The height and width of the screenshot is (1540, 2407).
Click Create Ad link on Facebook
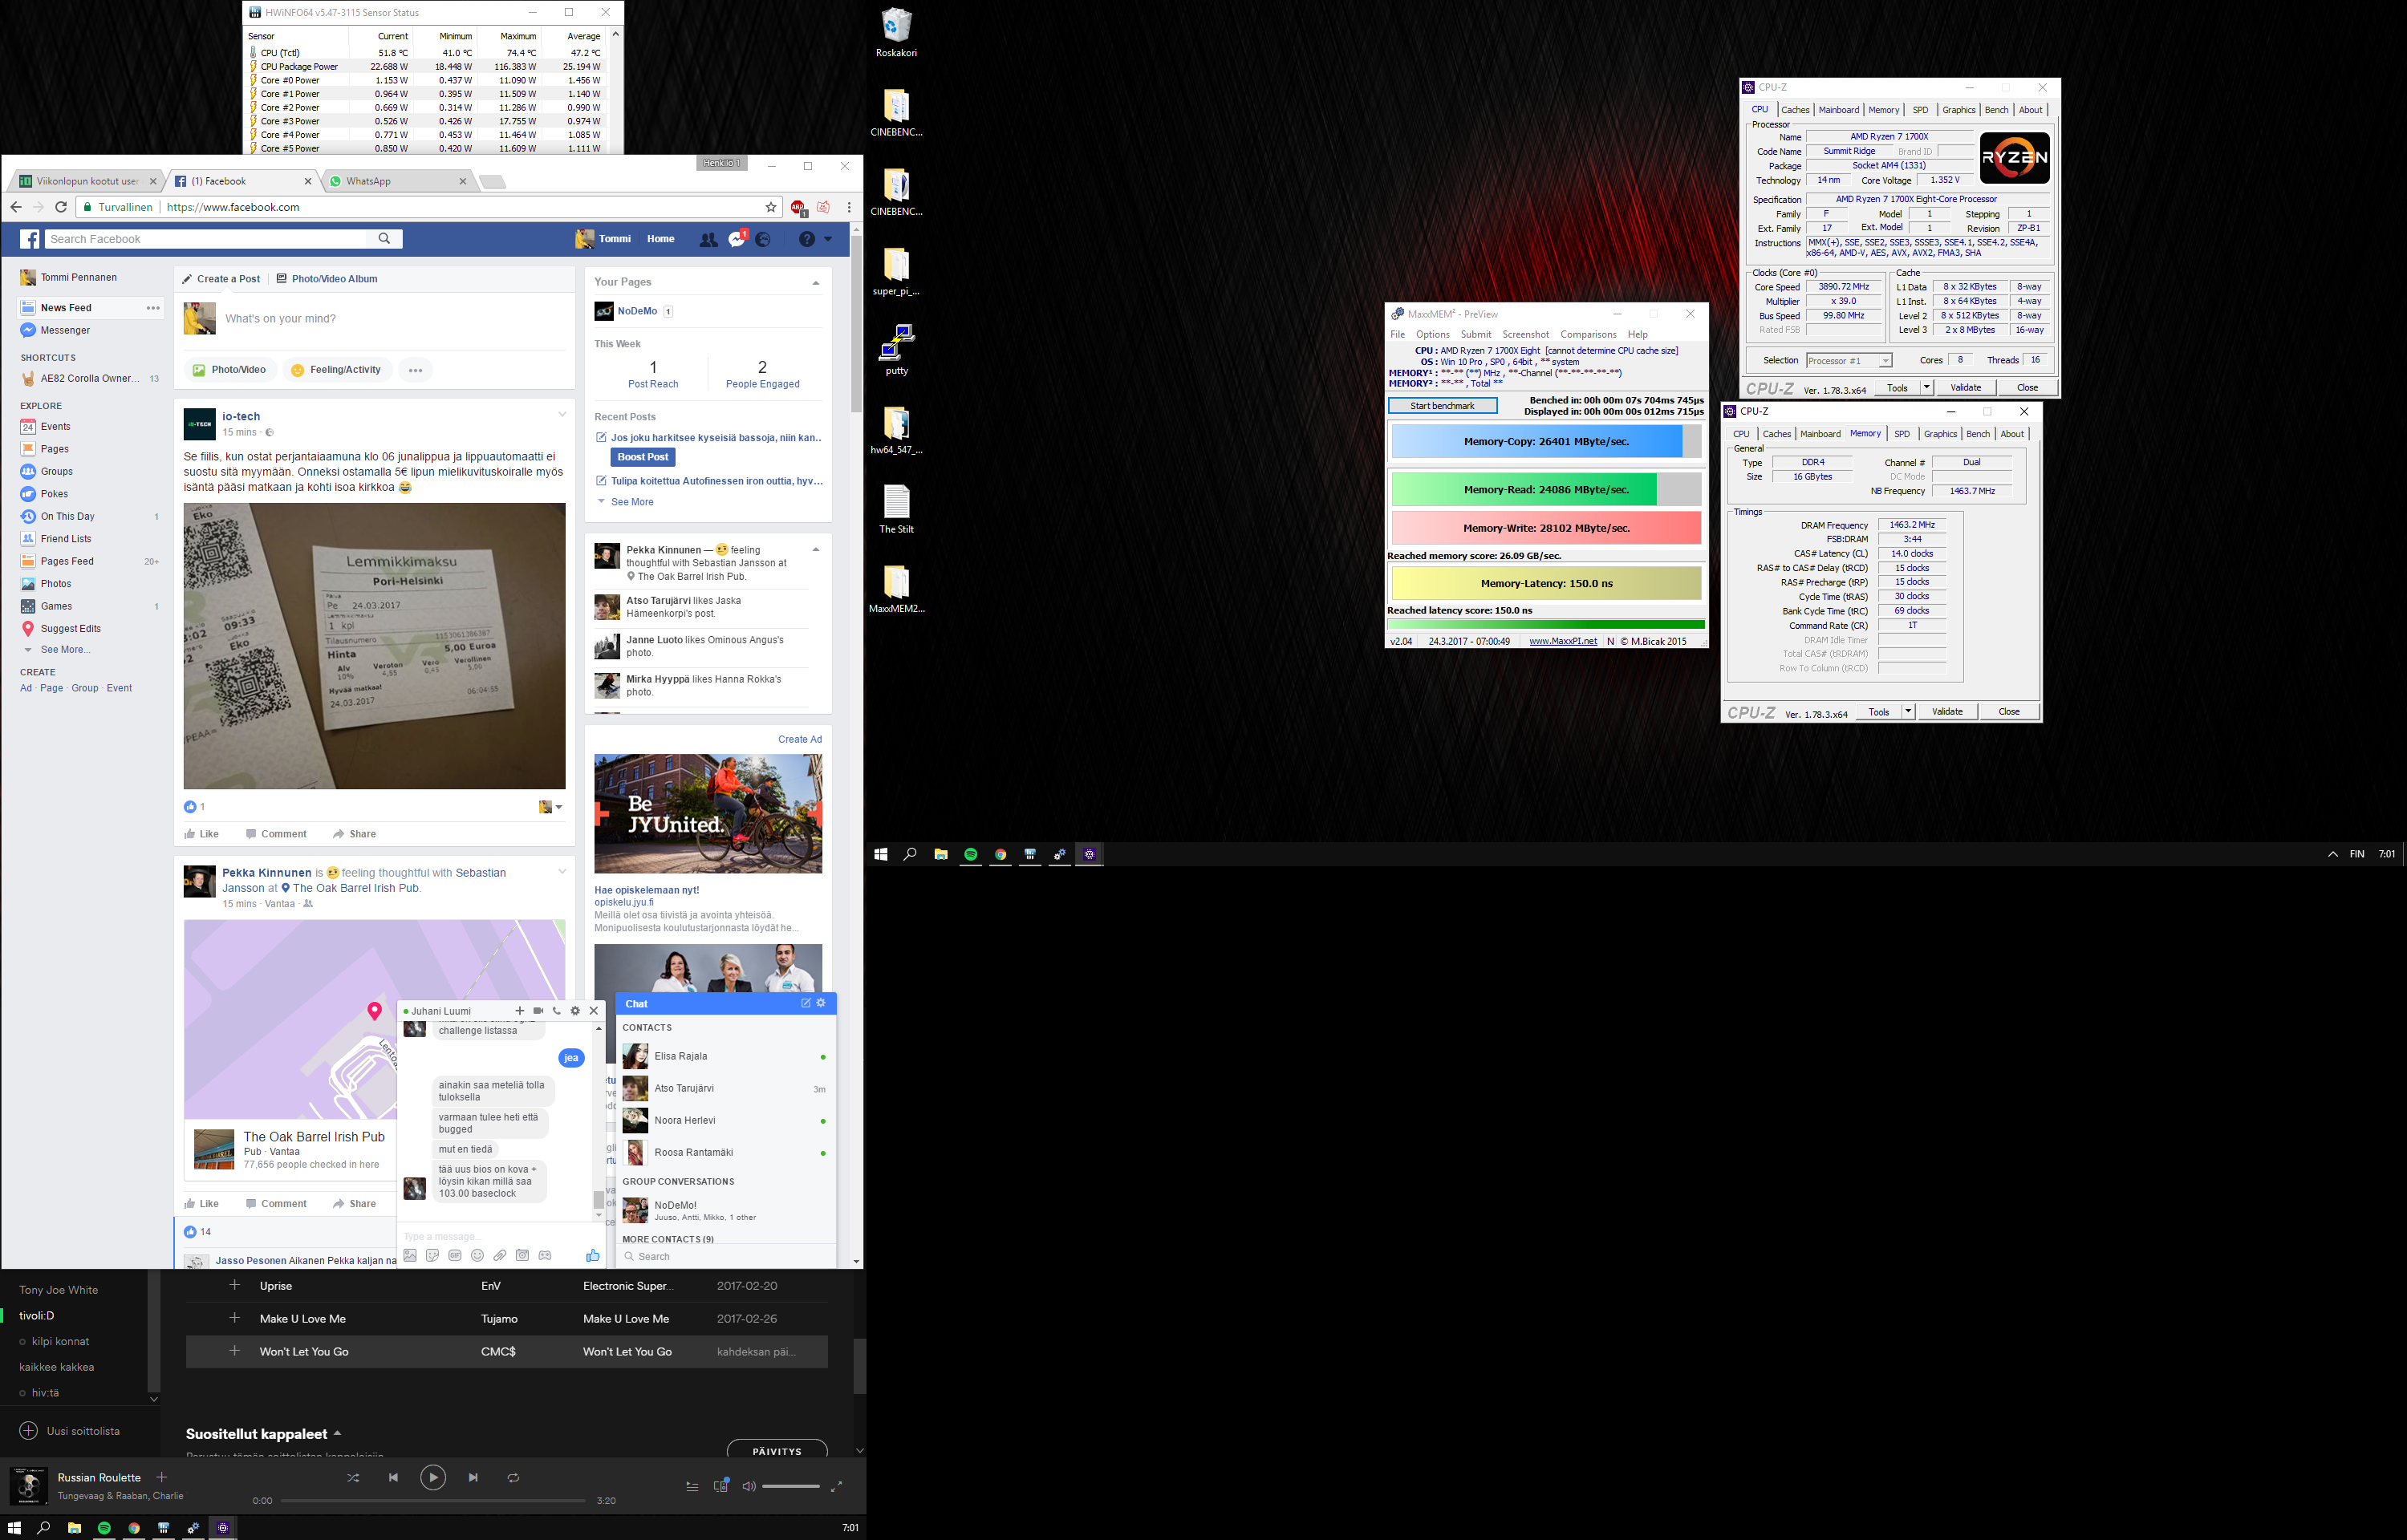[x=800, y=740]
